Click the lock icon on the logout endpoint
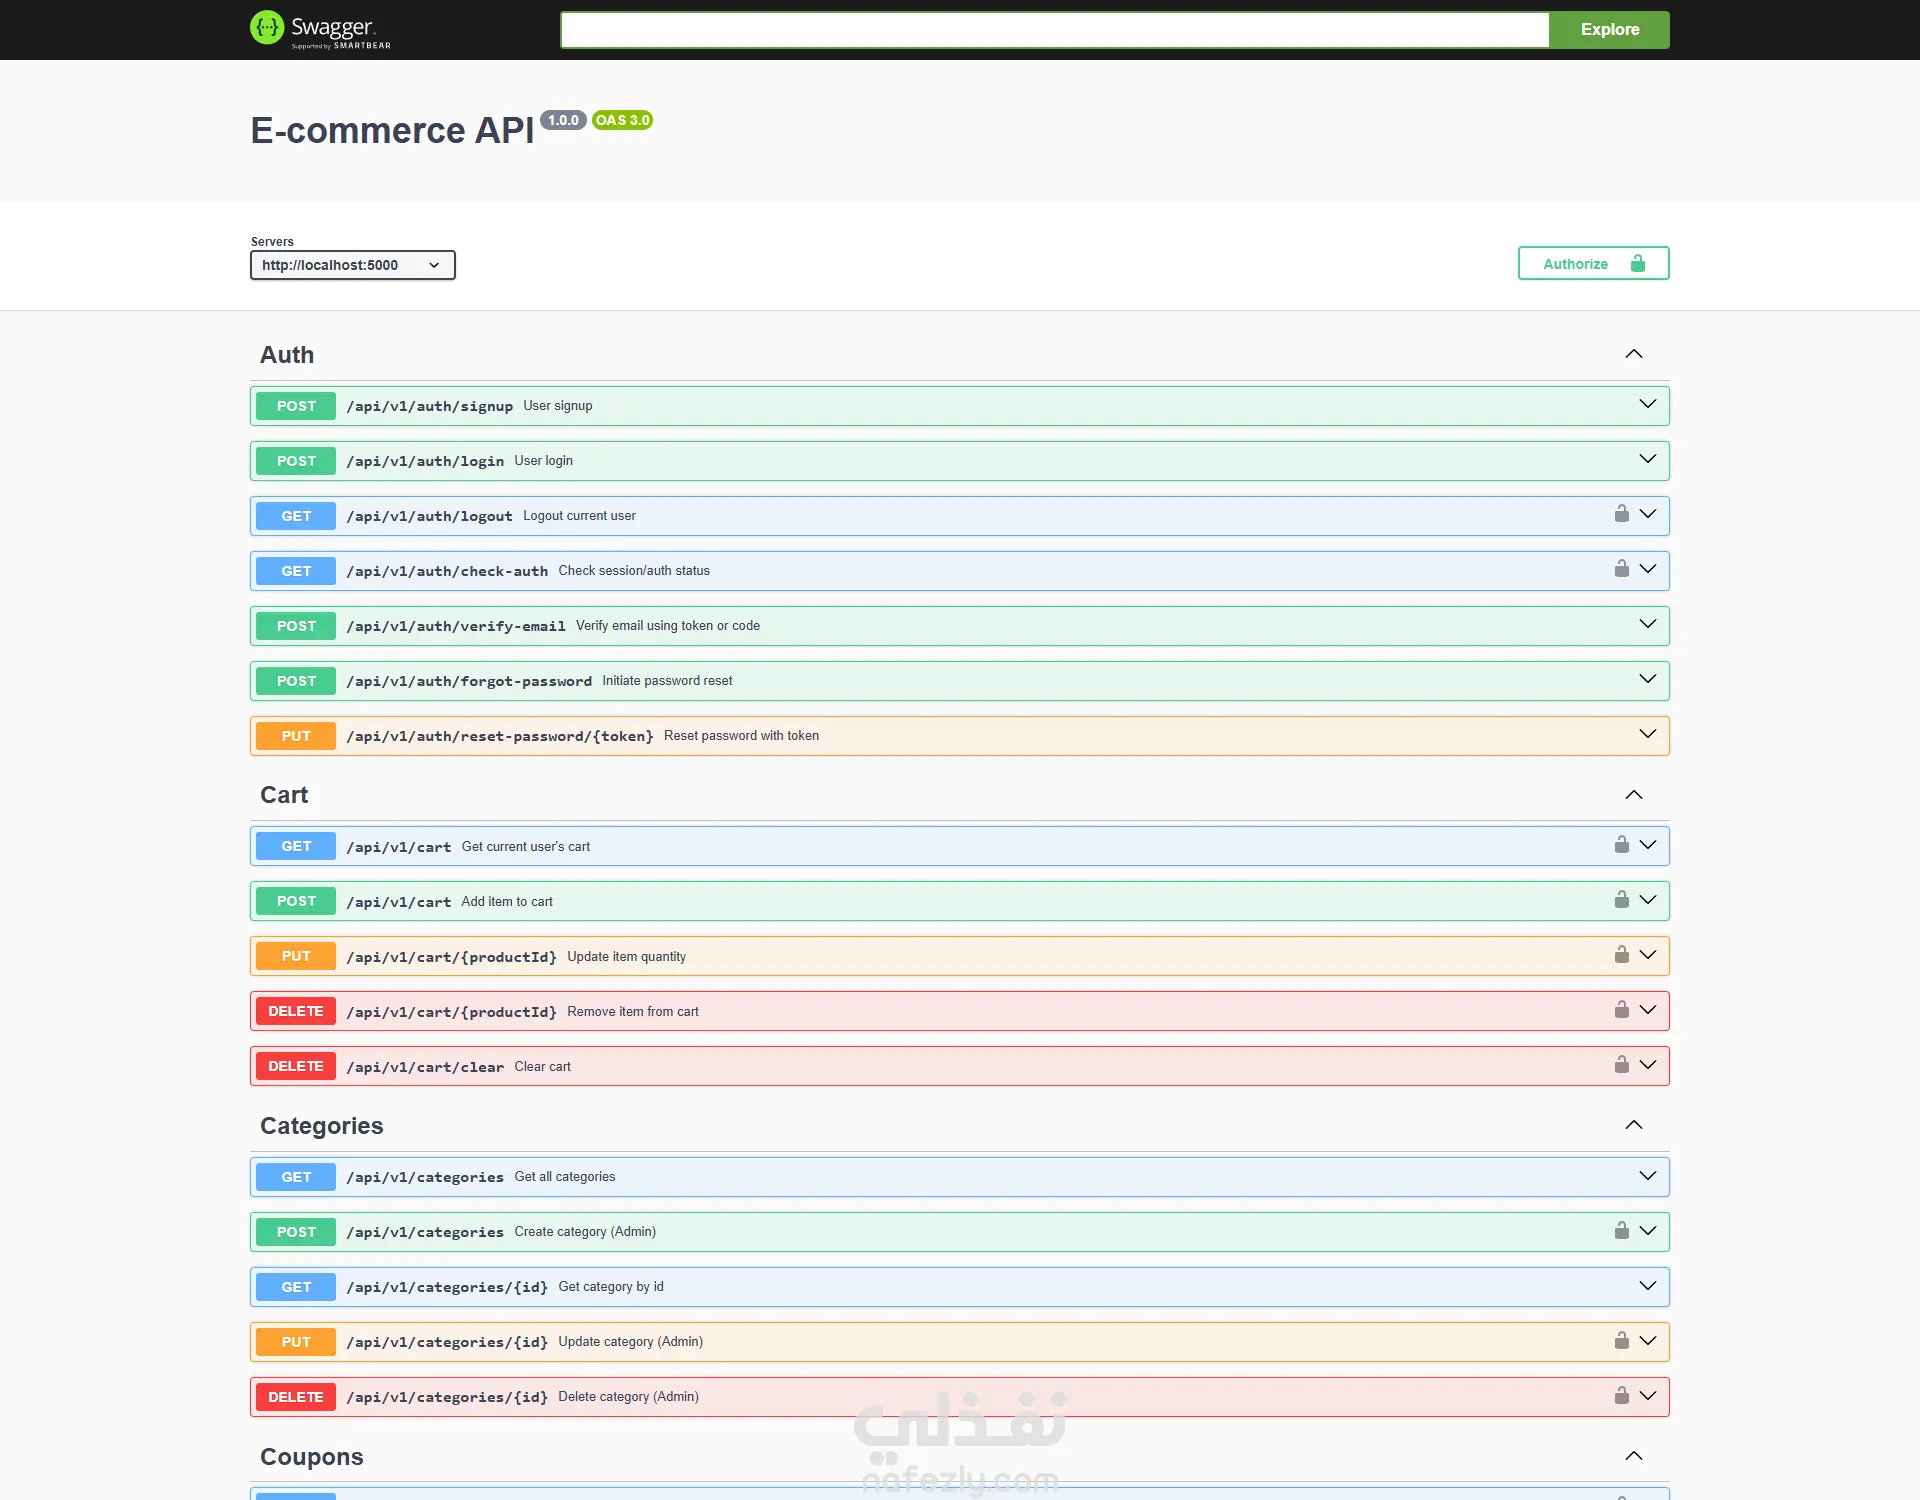Screen dimensions: 1920x1500 click(x=1621, y=514)
